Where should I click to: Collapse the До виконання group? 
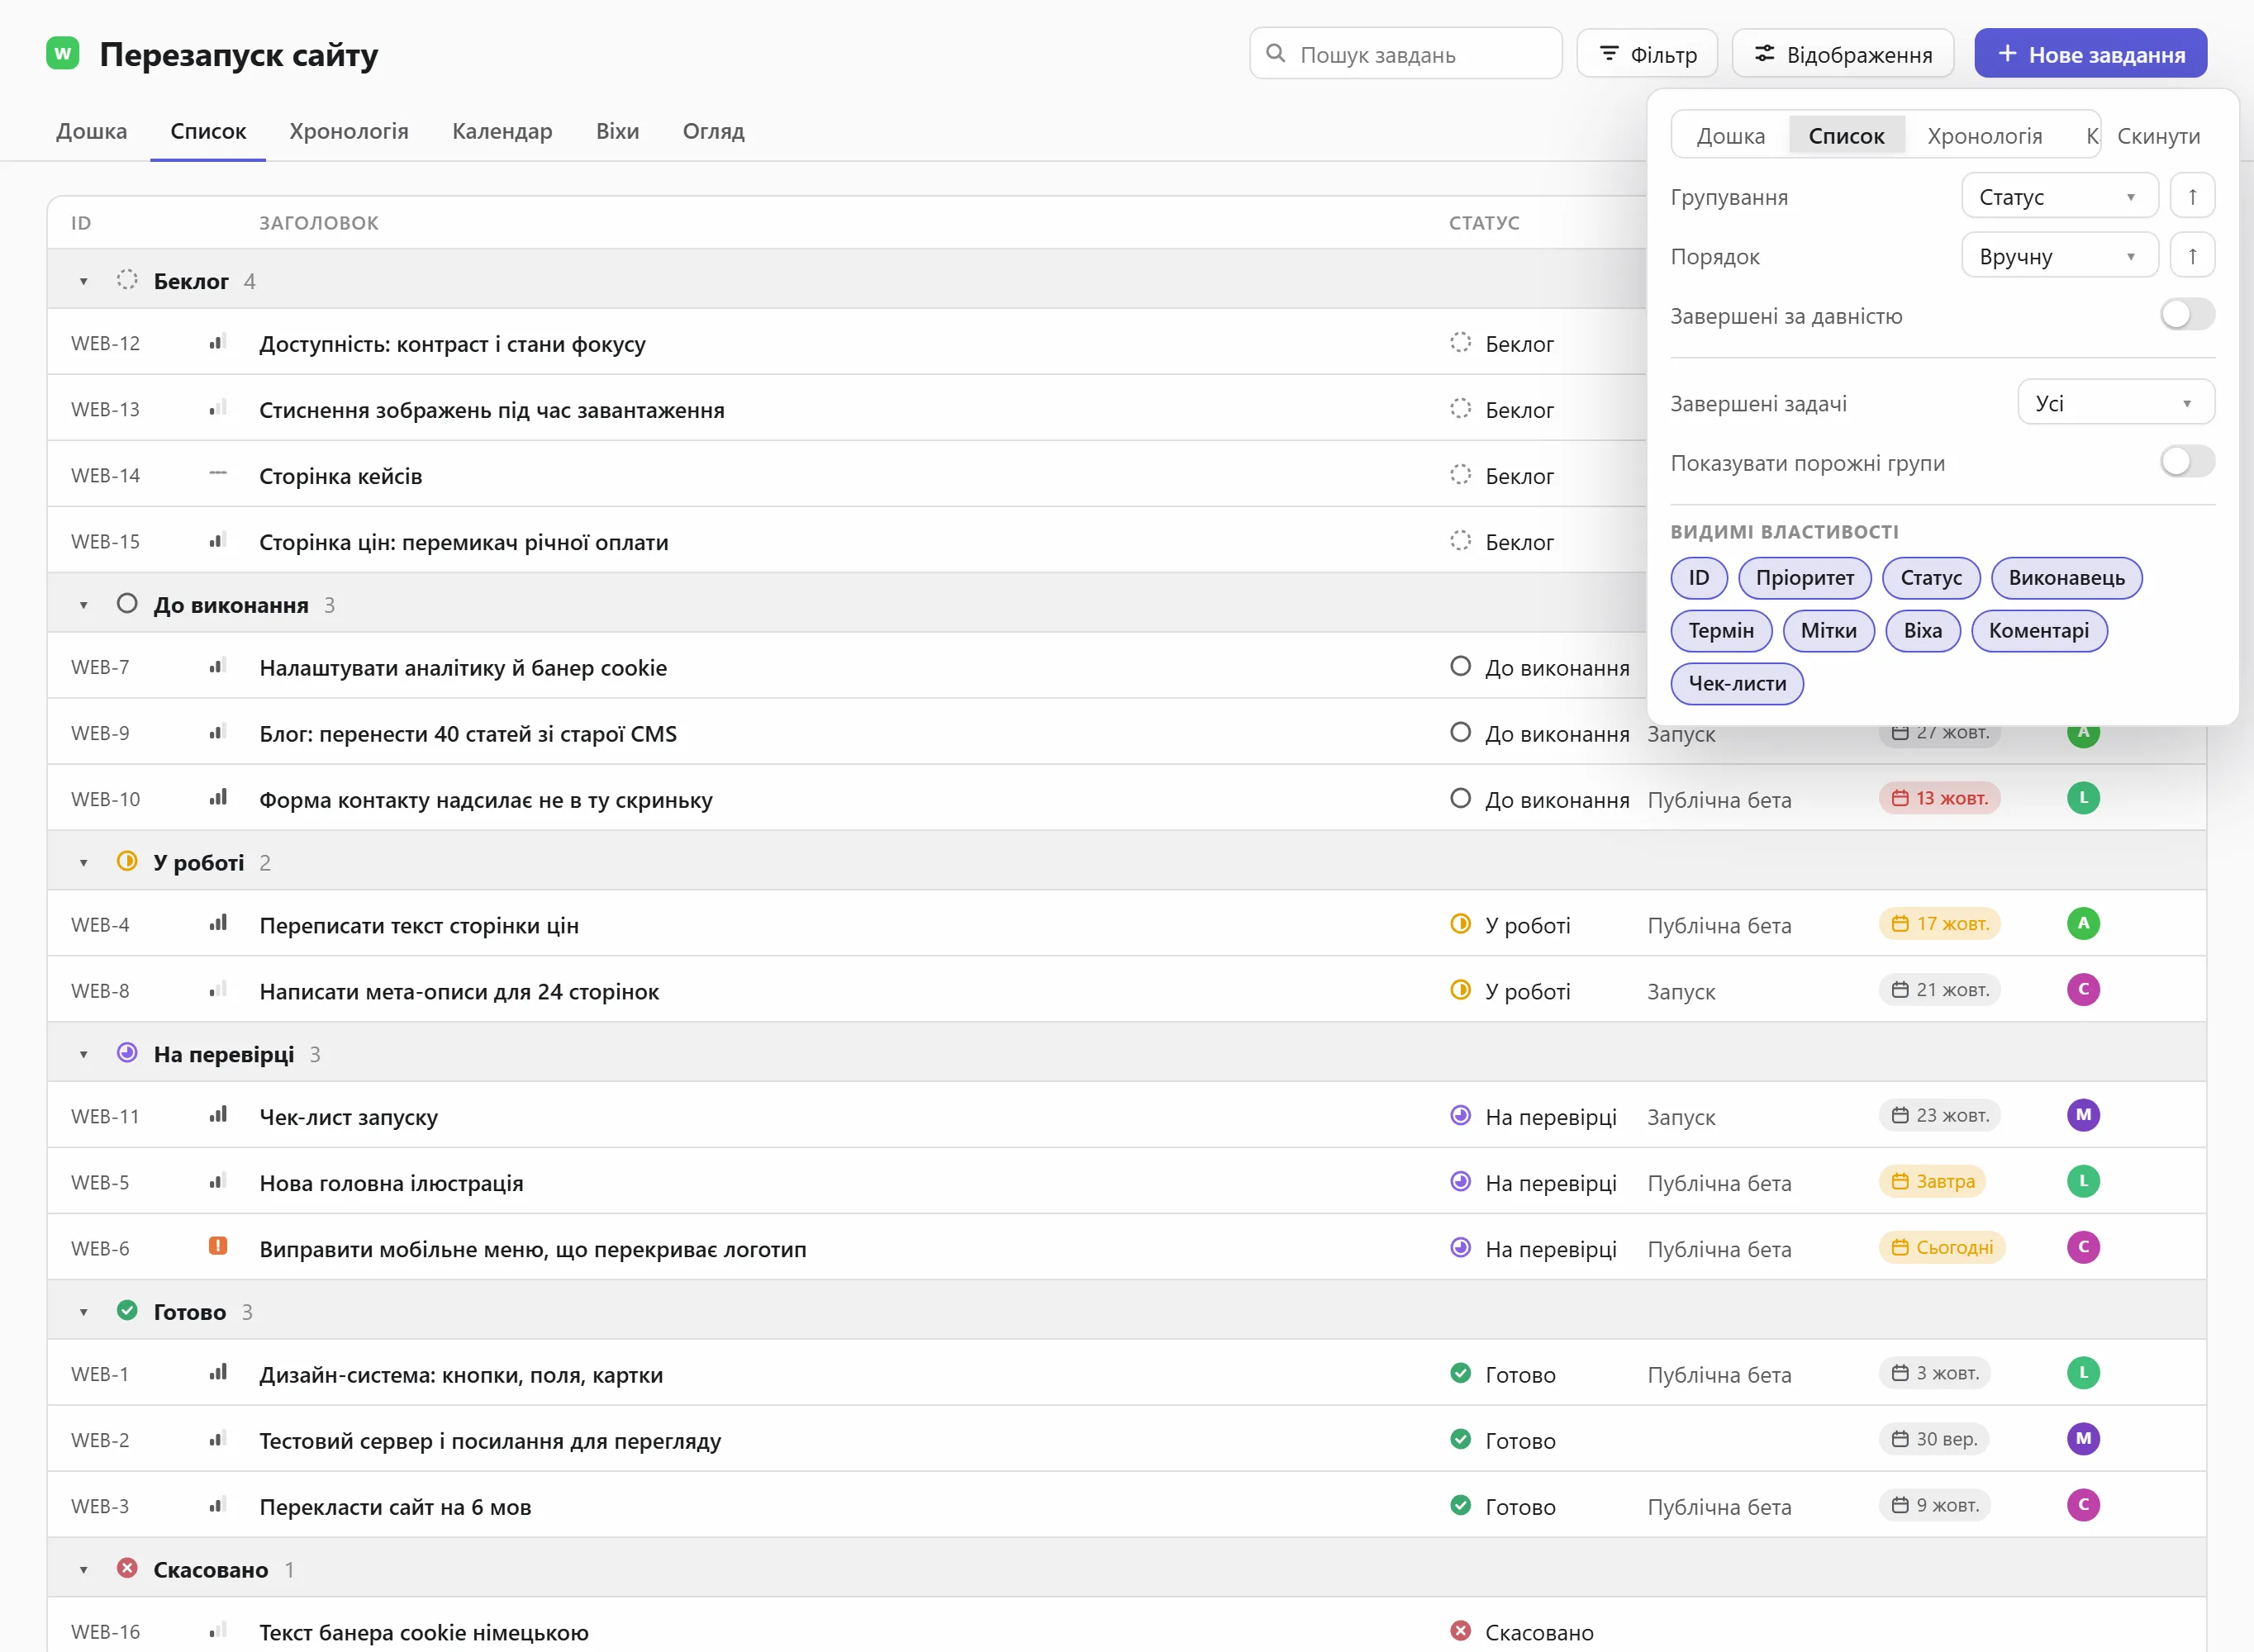(84, 605)
